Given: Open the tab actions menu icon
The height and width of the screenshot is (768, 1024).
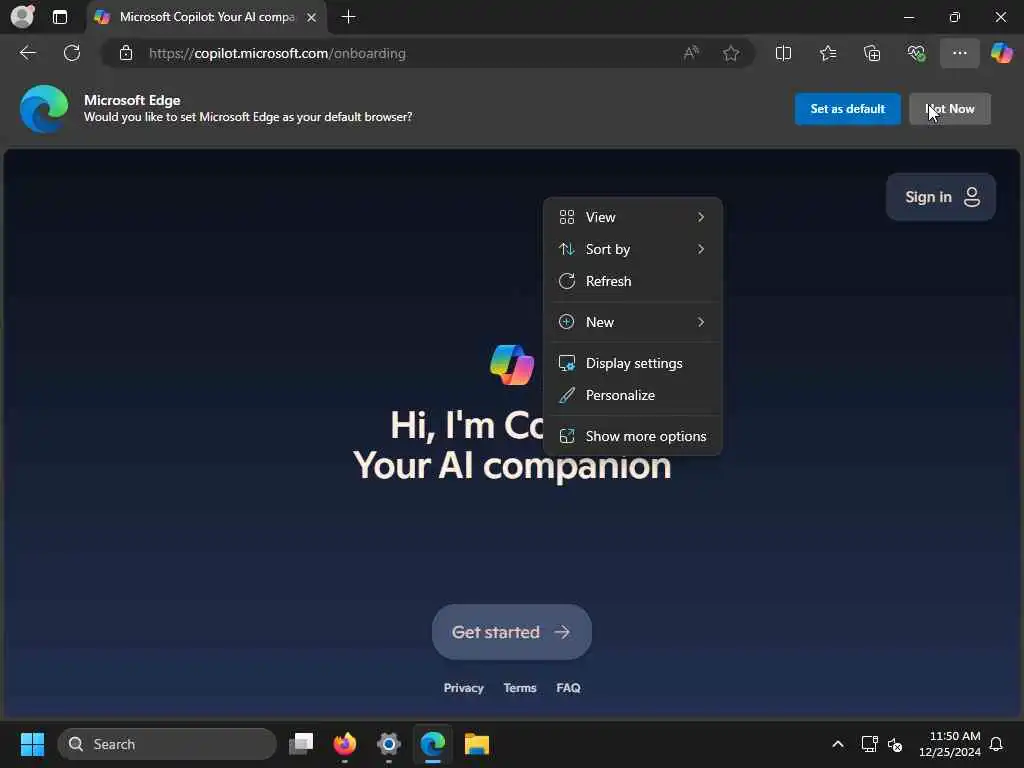Looking at the screenshot, I should 59,17.
